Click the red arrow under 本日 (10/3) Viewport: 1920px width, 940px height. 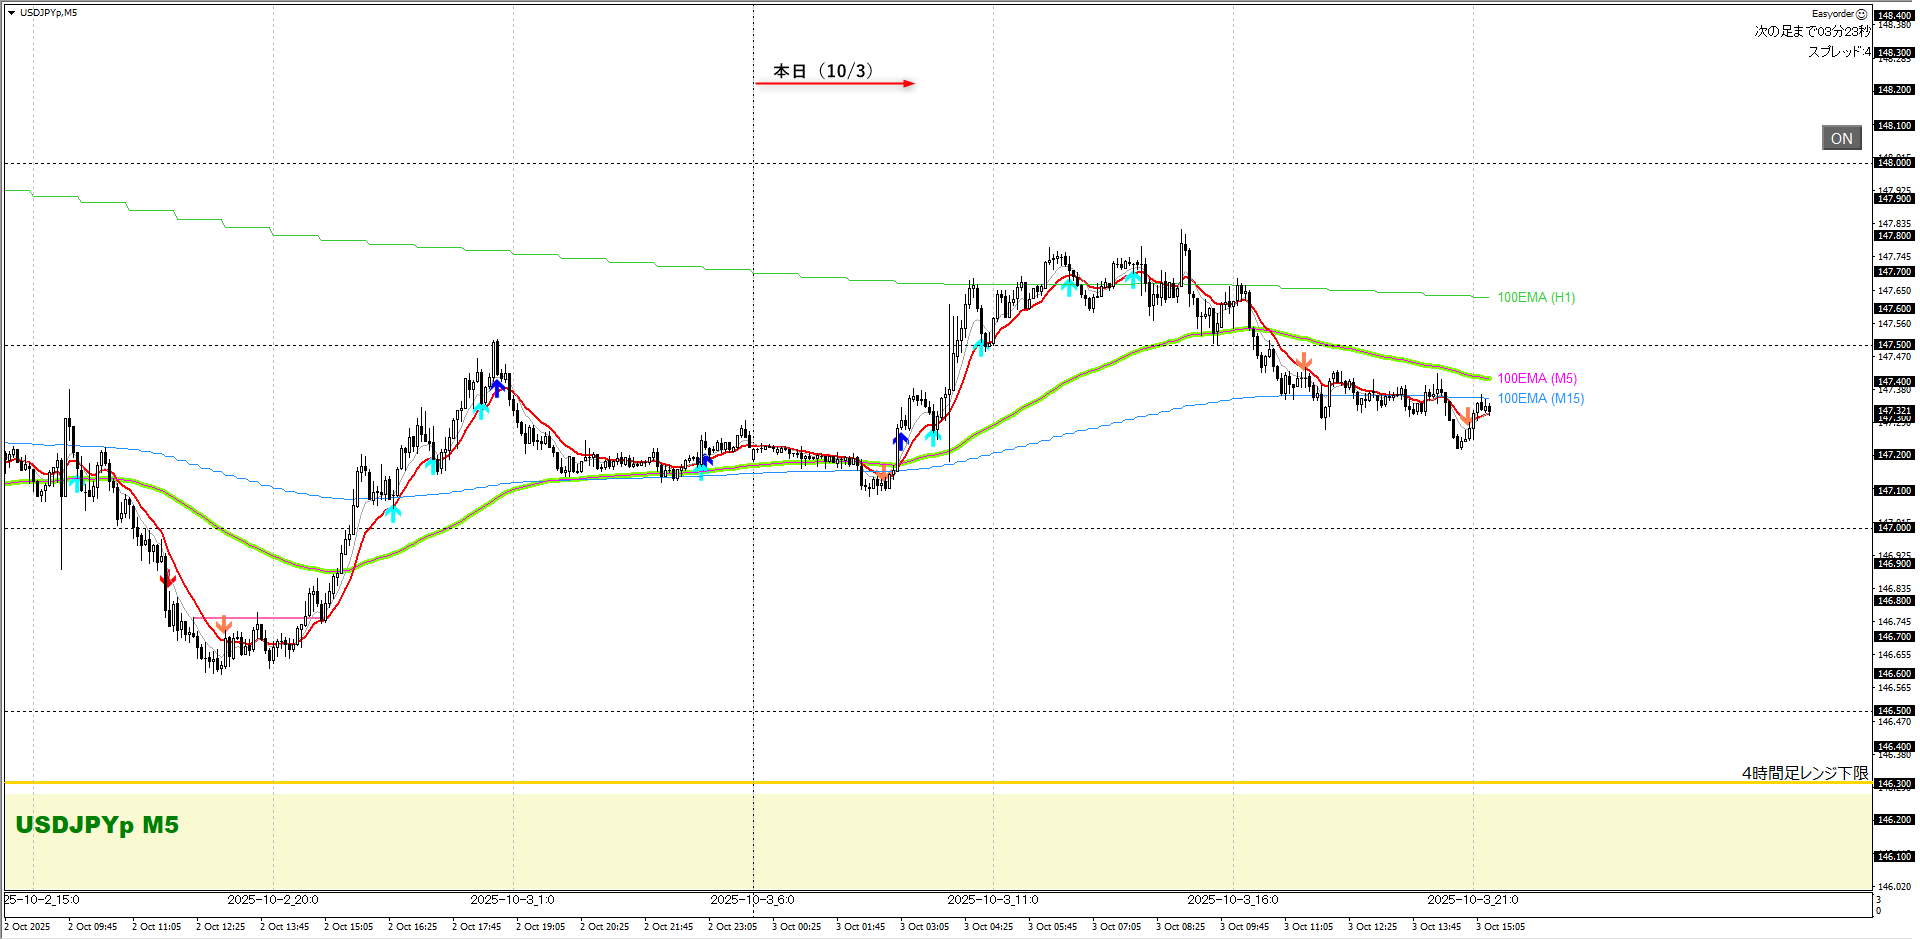(834, 84)
